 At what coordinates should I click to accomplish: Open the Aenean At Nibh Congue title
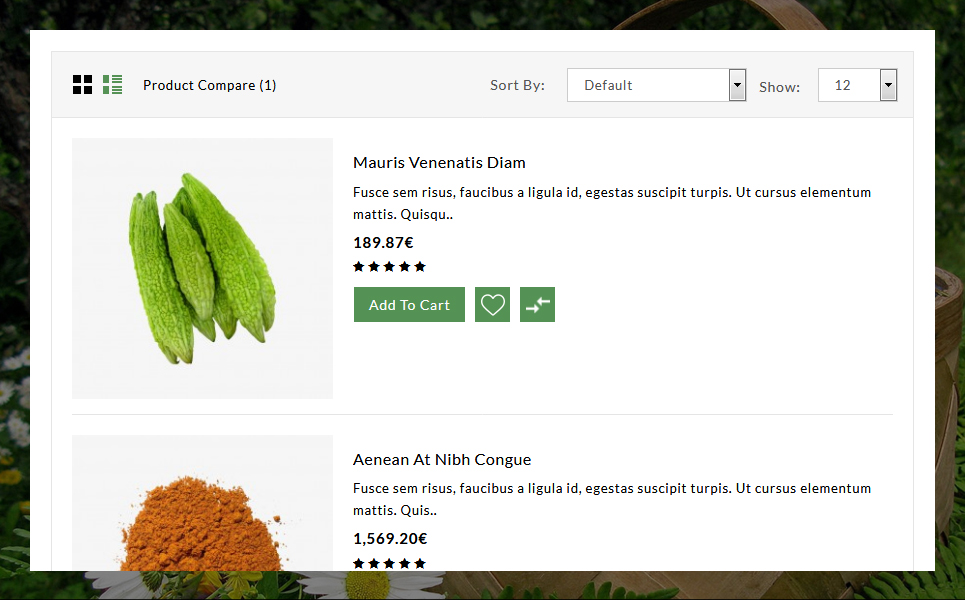[442, 460]
